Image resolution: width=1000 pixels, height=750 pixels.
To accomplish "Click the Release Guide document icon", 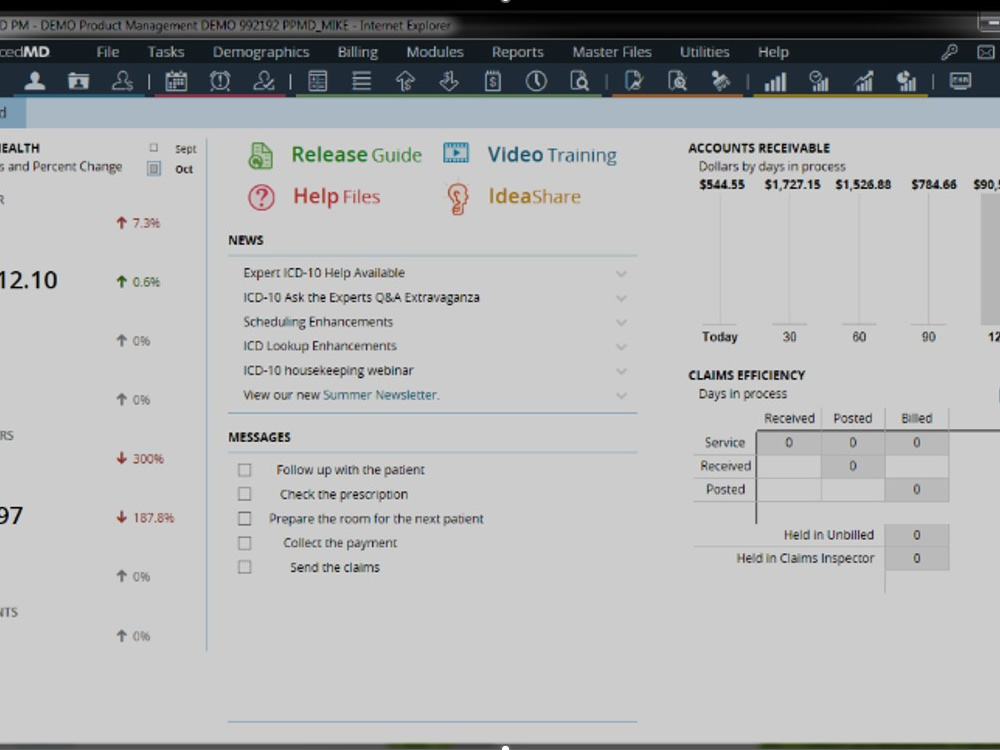I will click(x=260, y=156).
